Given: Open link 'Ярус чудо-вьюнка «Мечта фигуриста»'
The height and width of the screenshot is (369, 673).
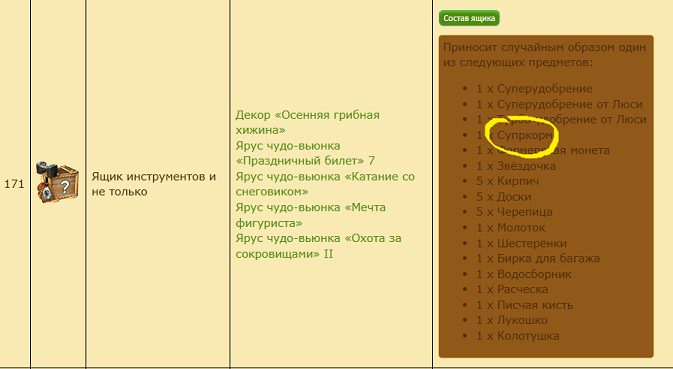Looking at the screenshot, I should pyautogui.click(x=310, y=215).
